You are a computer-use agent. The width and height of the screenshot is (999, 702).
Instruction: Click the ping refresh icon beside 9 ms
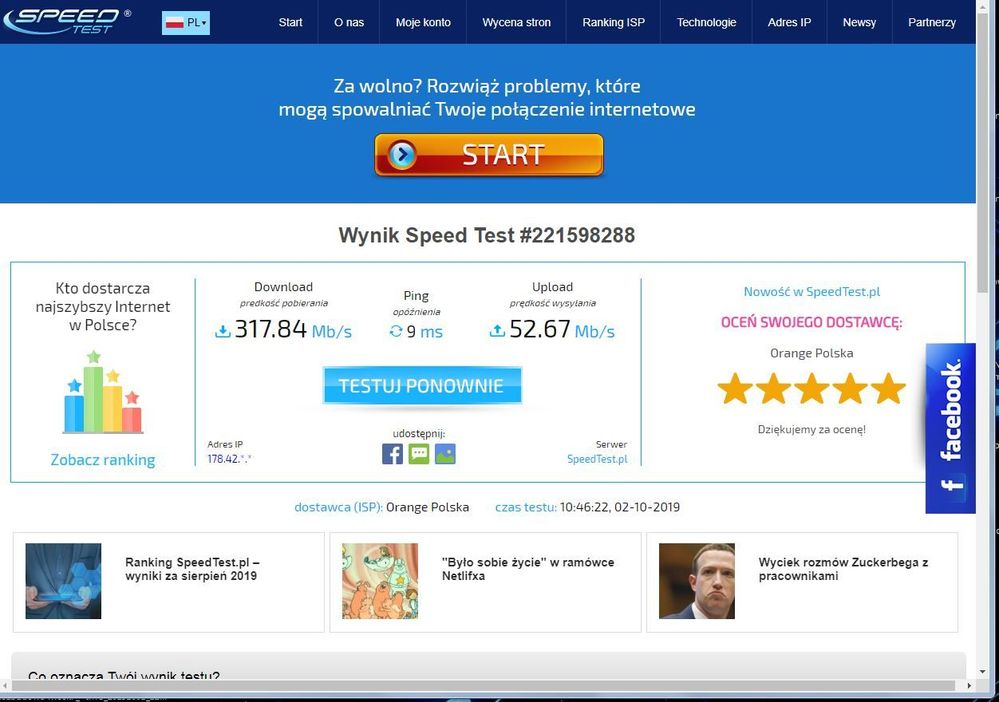pos(398,332)
